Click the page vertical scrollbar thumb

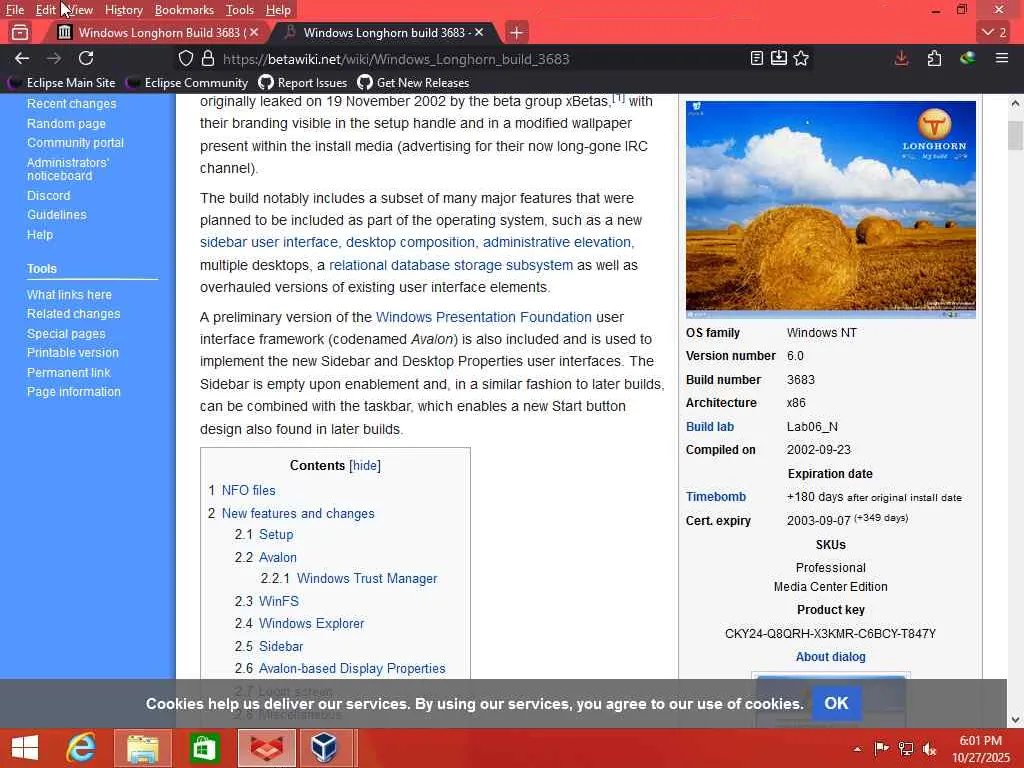click(1015, 135)
